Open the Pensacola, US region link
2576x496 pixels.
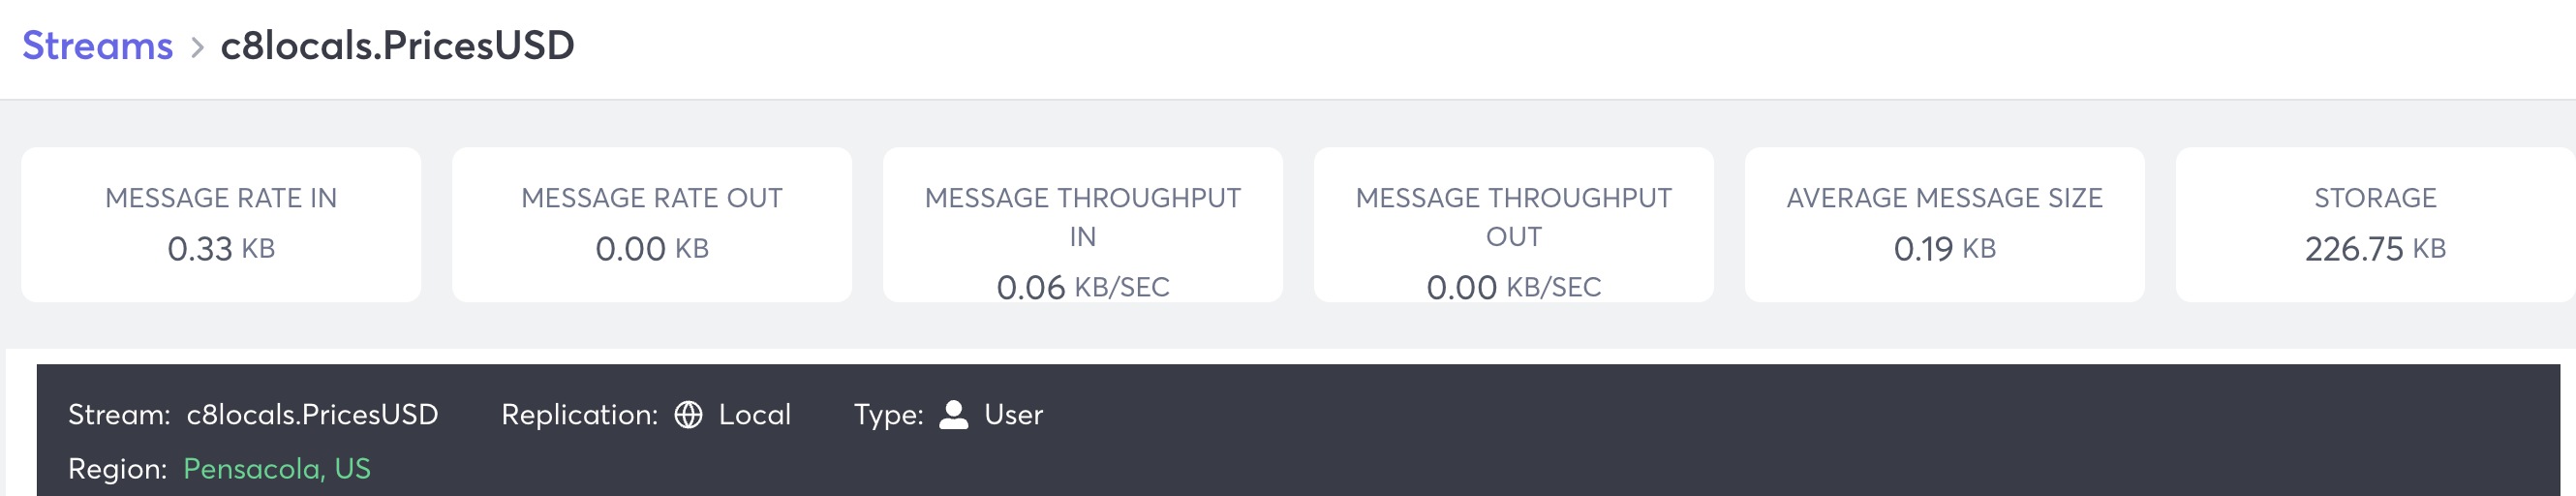pos(276,468)
